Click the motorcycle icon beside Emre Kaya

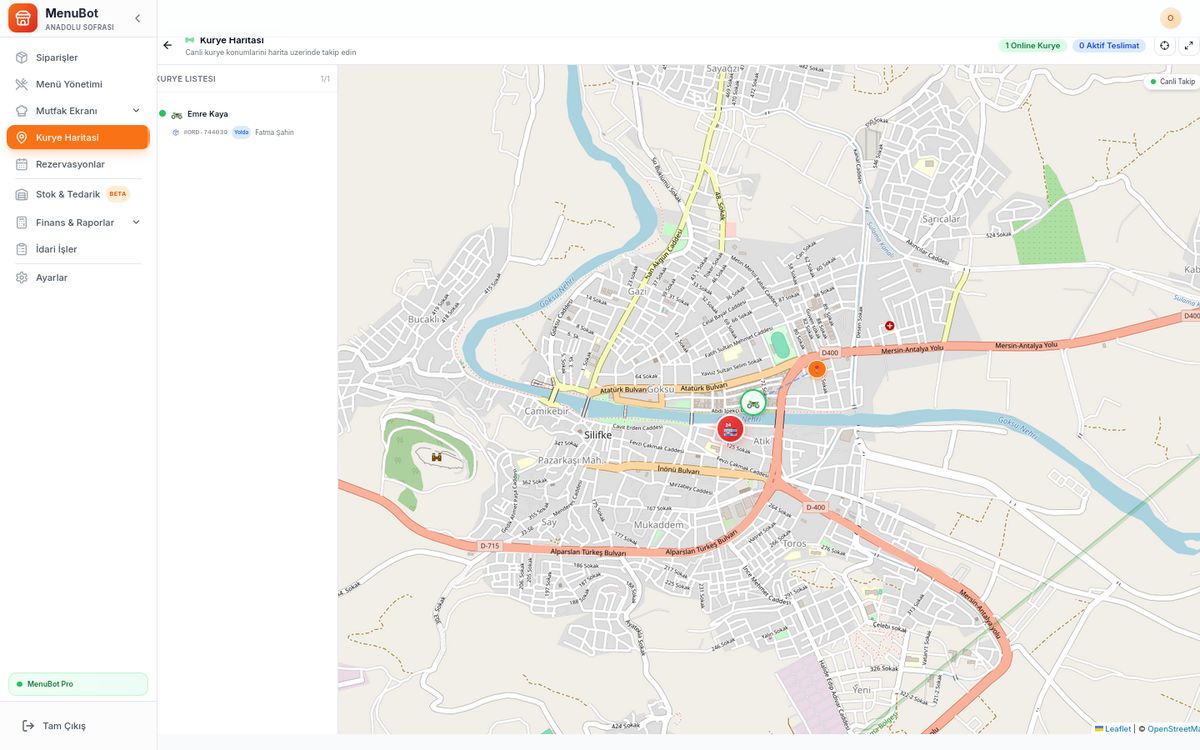tap(177, 114)
